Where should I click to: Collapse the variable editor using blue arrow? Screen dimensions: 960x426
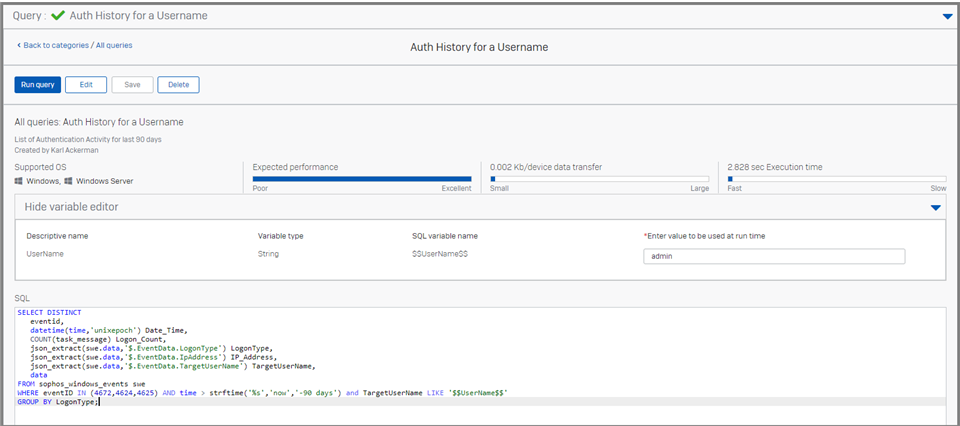click(935, 207)
